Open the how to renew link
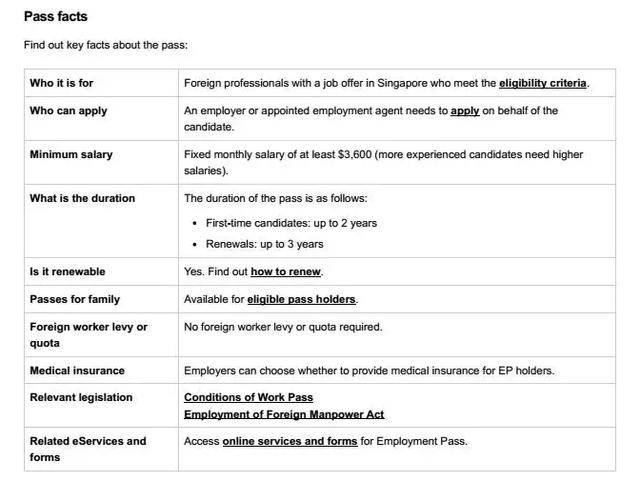This screenshot has width=640, height=481. coord(286,272)
